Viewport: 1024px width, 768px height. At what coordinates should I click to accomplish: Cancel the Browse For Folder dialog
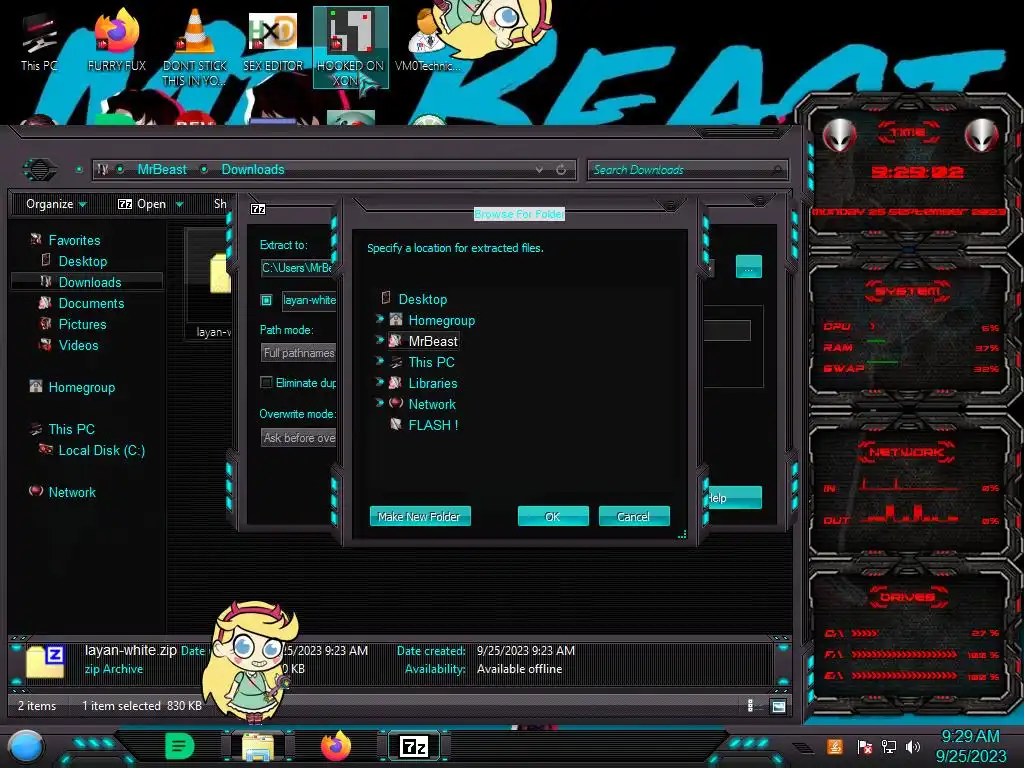coord(633,517)
